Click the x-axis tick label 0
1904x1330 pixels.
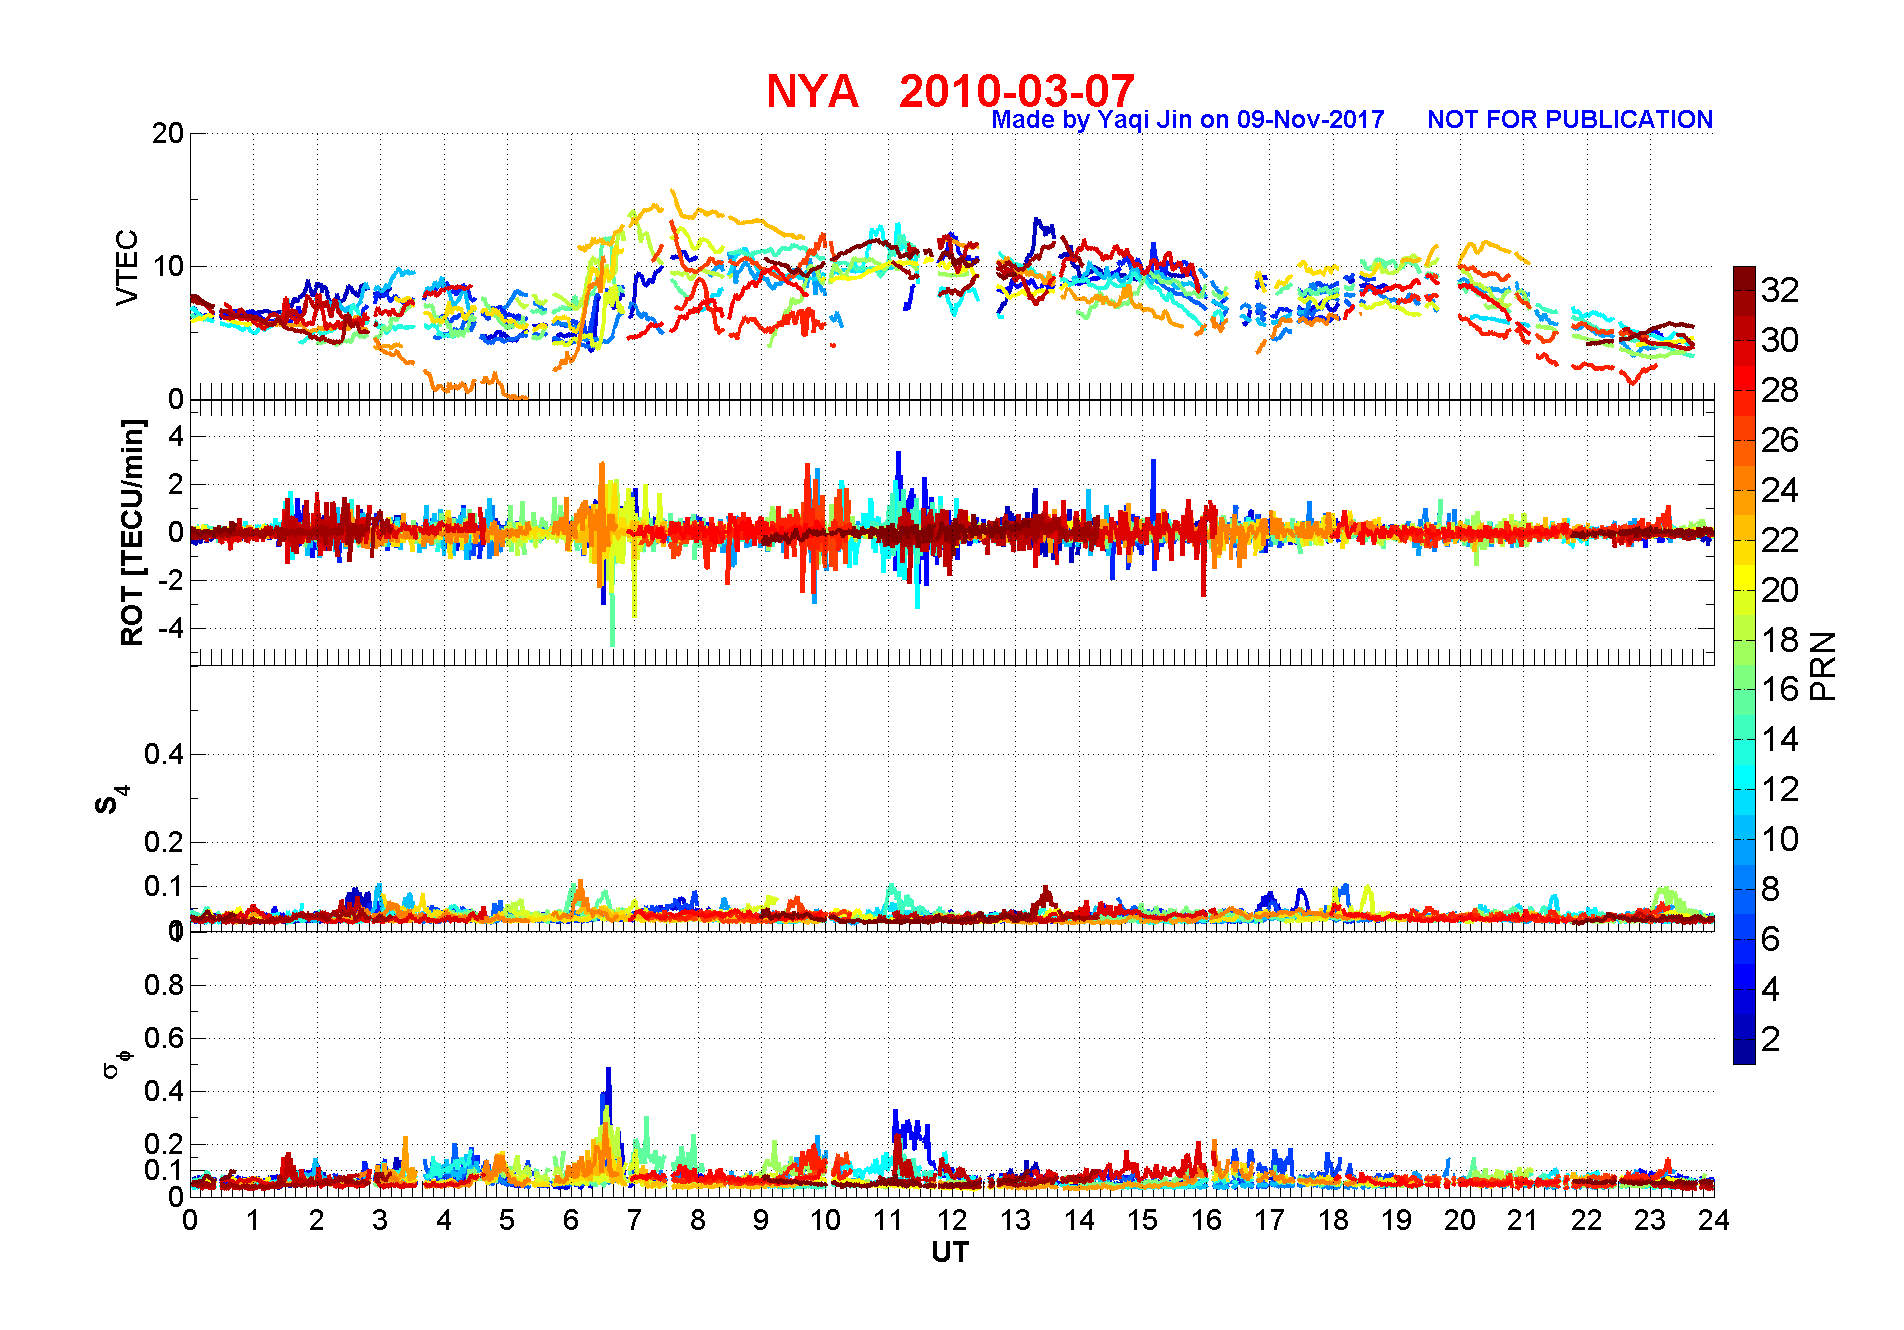(x=190, y=1220)
